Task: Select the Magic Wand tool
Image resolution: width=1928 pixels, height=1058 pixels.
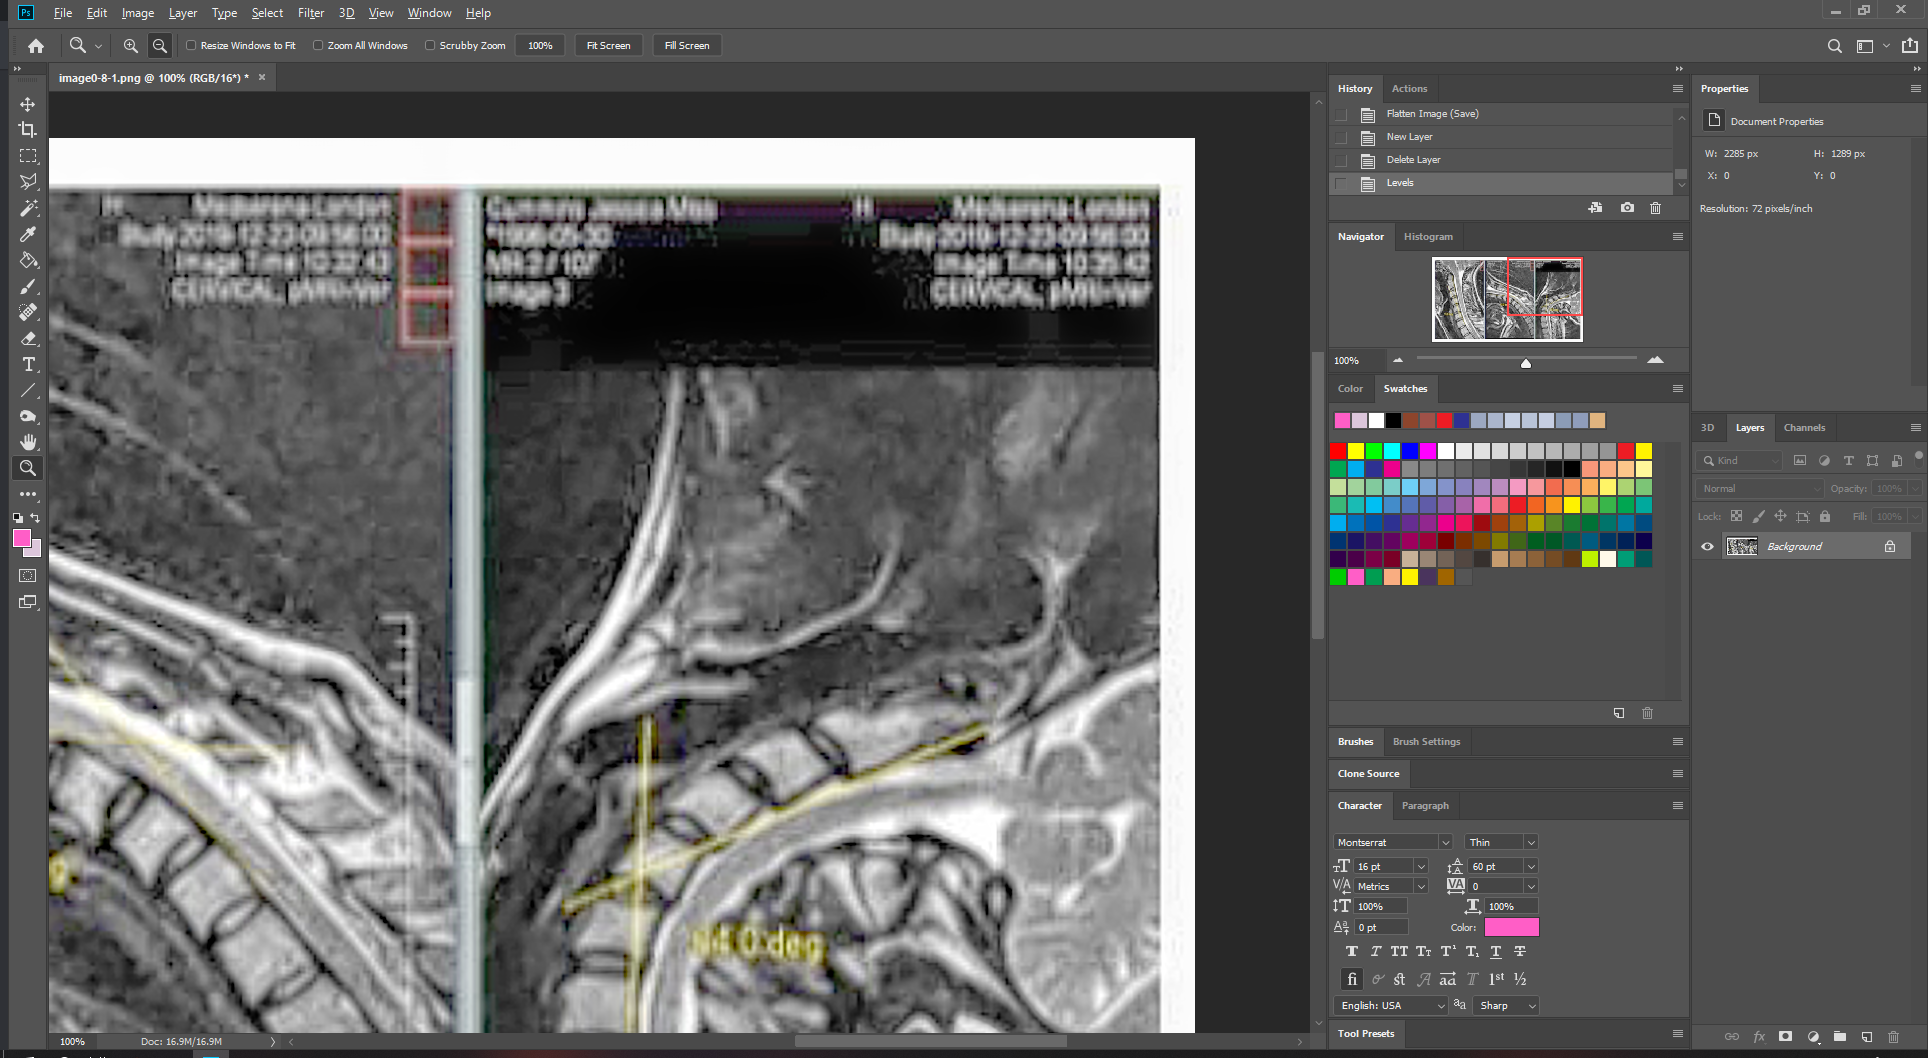Action: point(28,208)
